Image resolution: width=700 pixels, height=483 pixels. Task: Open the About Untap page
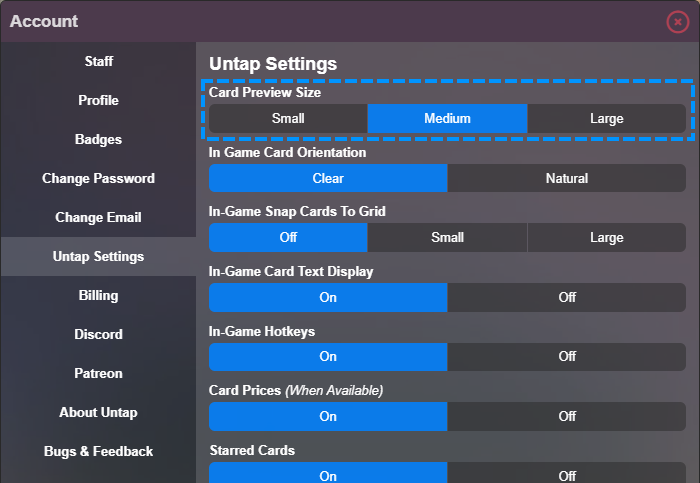coord(98,412)
